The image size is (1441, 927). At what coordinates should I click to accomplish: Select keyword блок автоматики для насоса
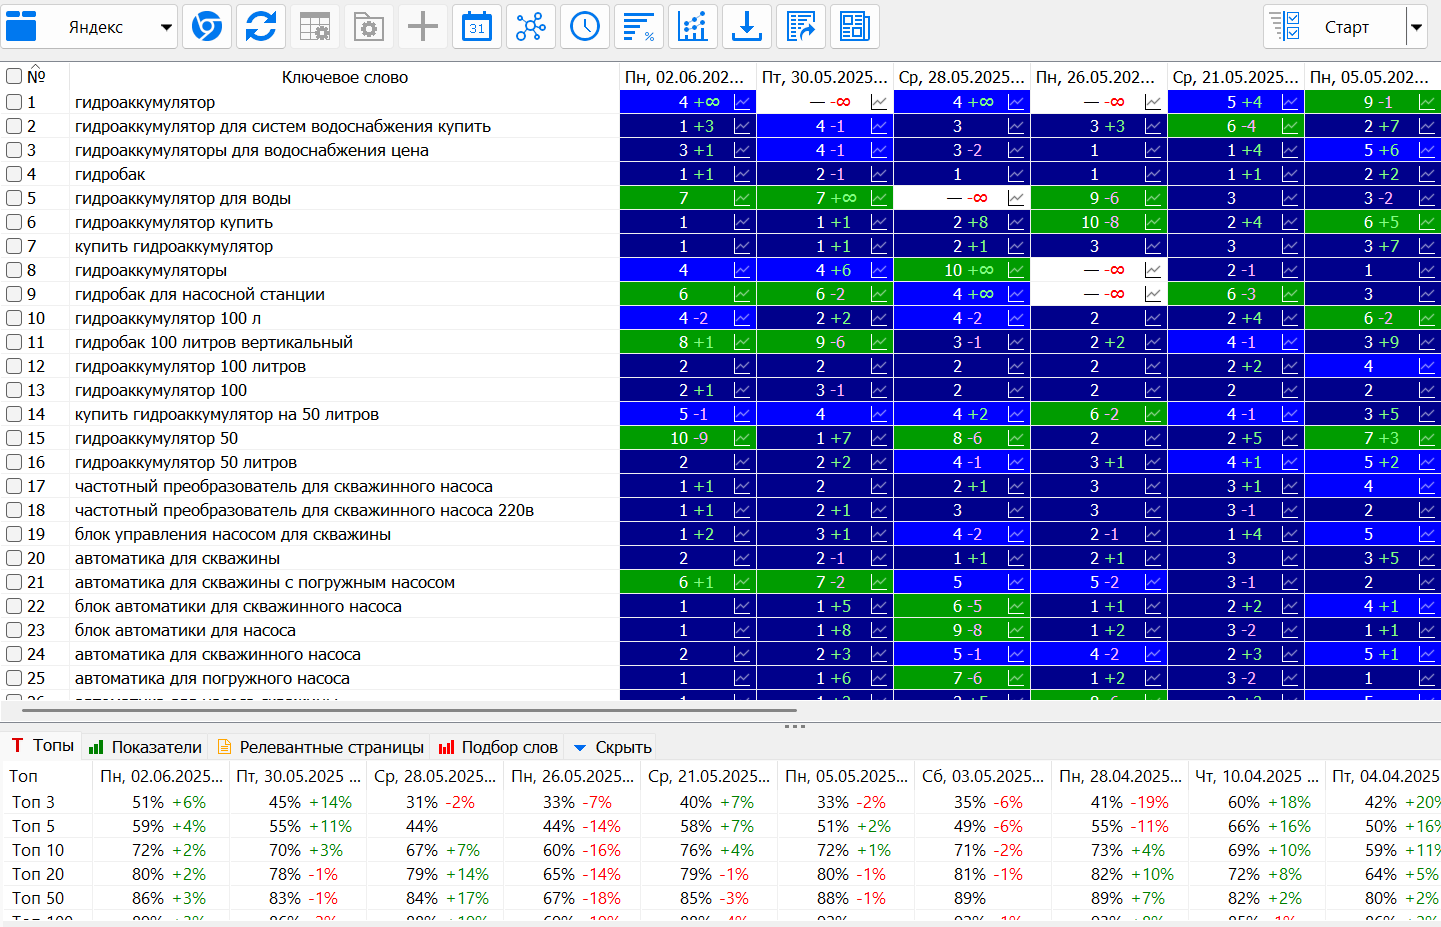click(x=185, y=630)
